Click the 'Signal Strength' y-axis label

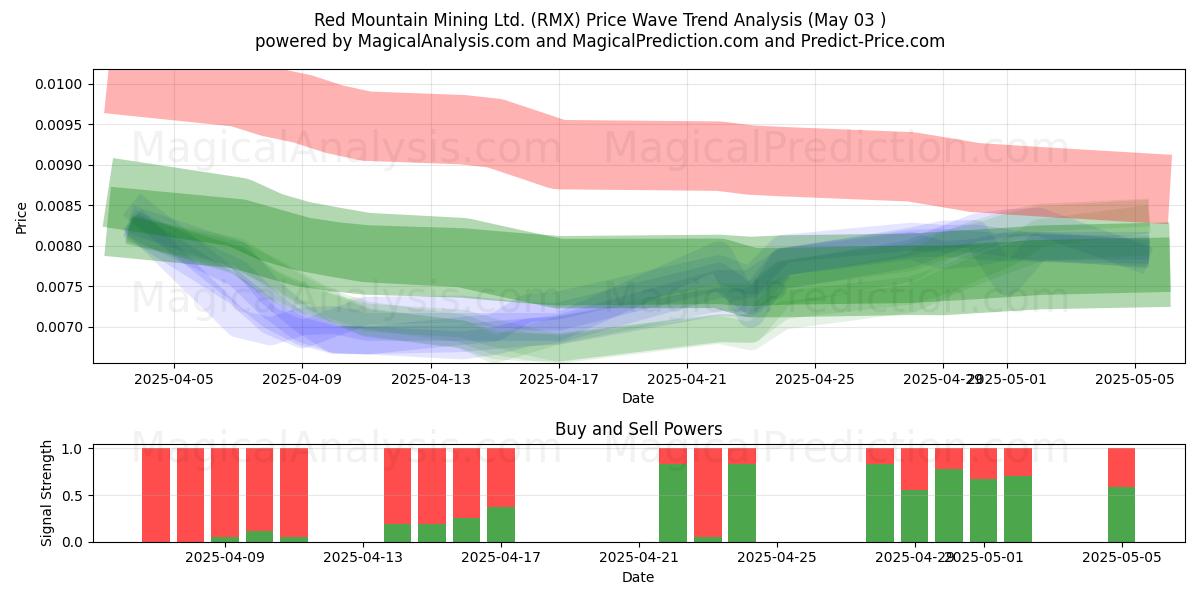pos(47,495)
